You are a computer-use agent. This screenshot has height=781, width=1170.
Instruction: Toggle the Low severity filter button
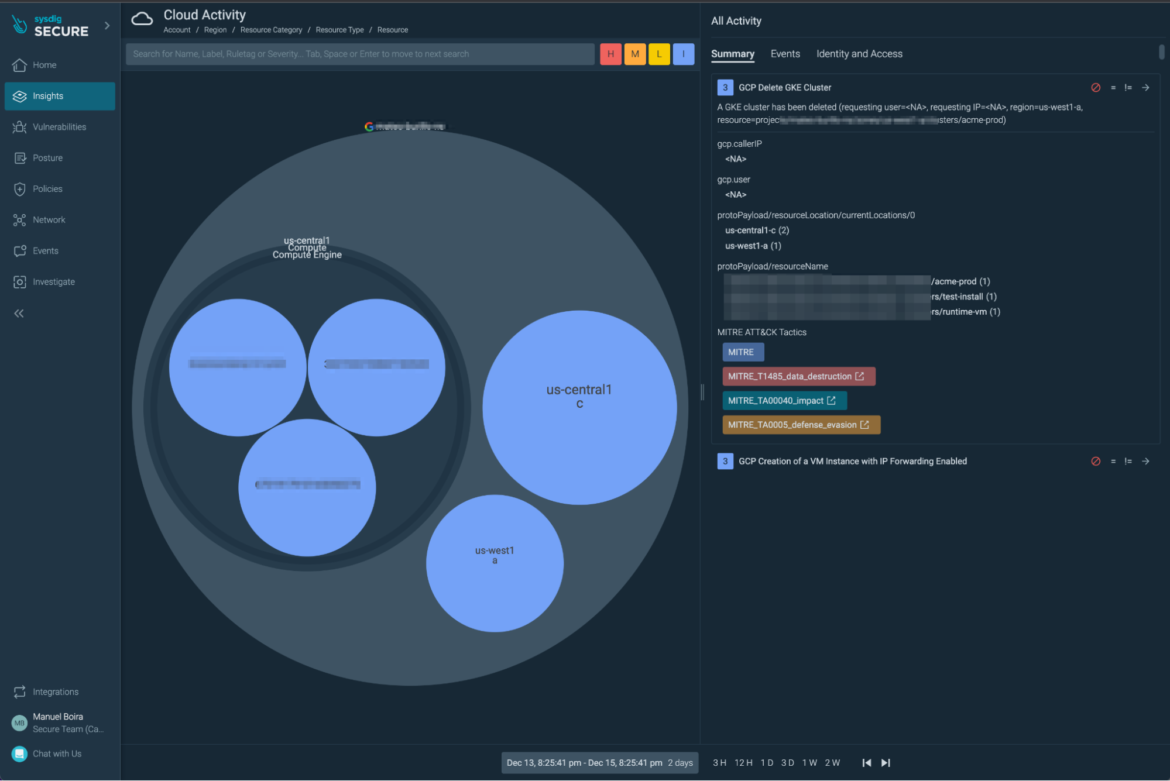659,53
